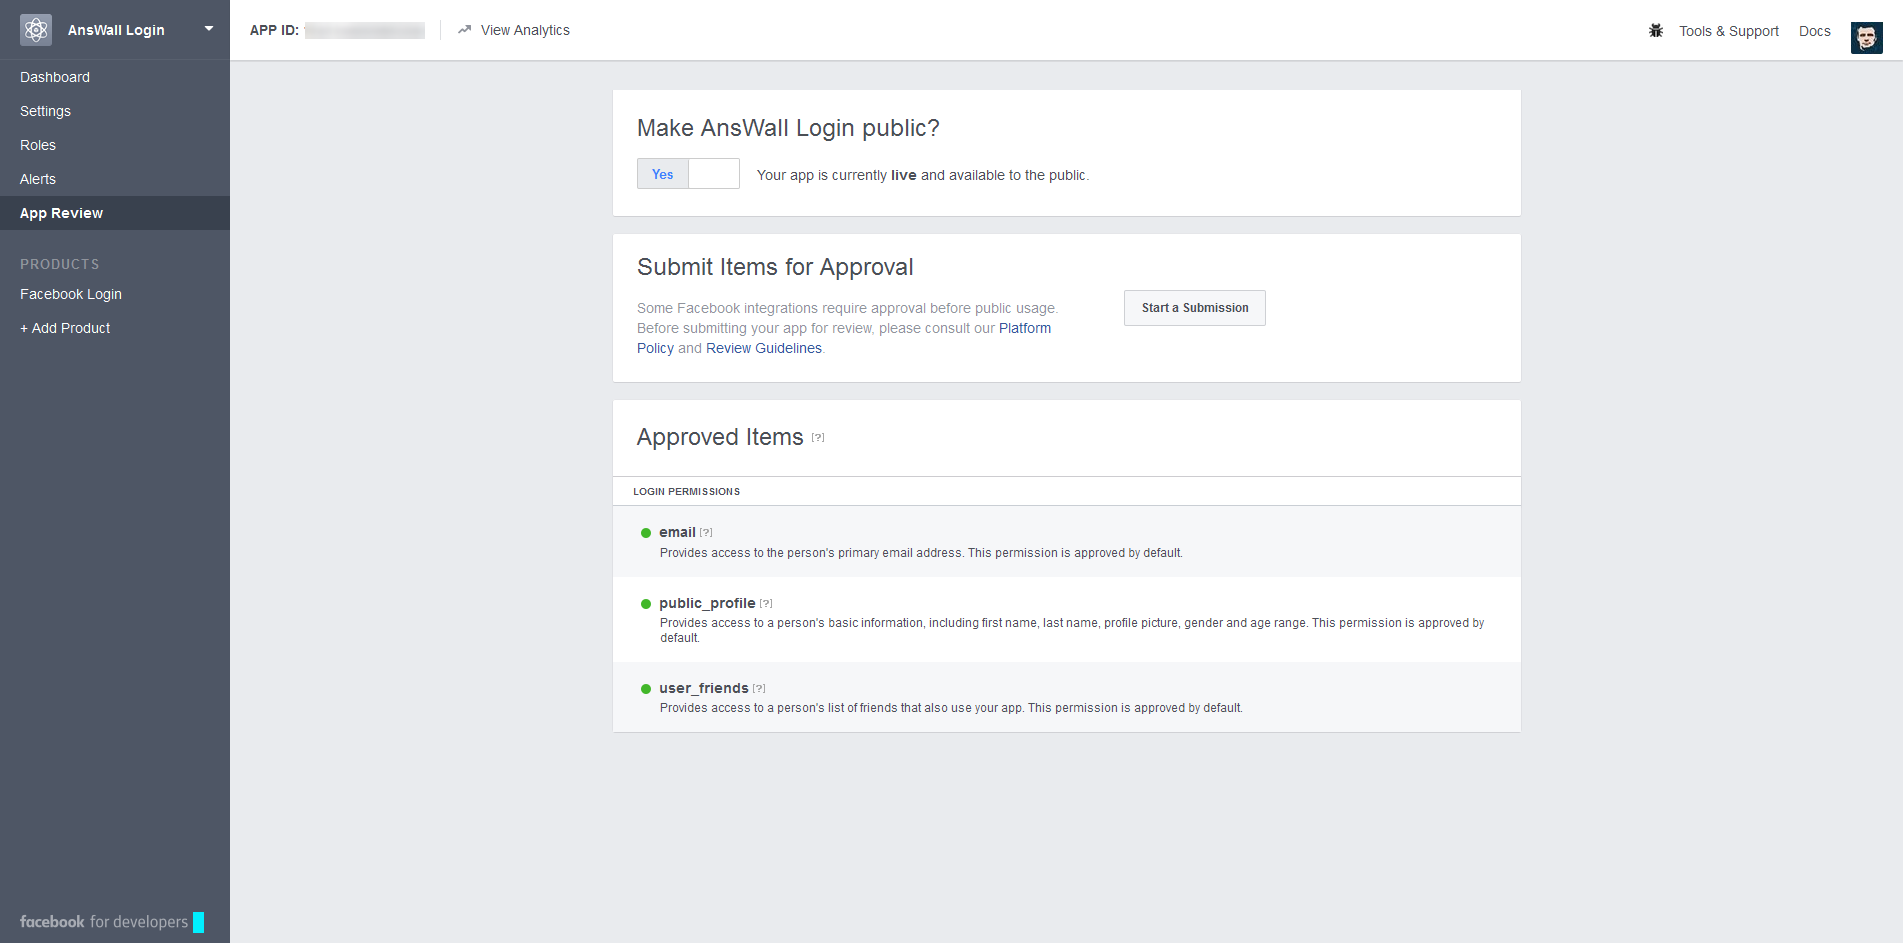Click Start a Submission button
Viewport: 1903px width, 943px height.
point(1195,308)
